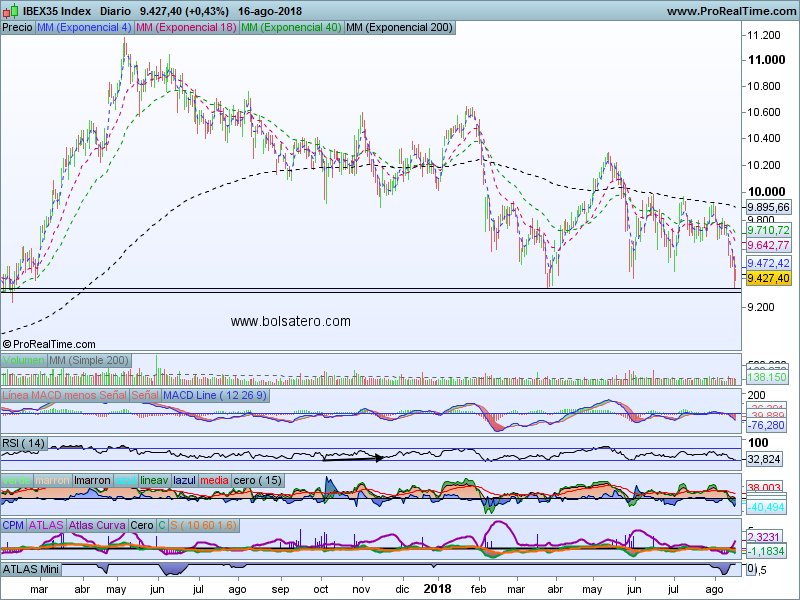Screen dimensions: 800x600
Task: Click the MM (Exponencial 40) legend tag
Action: [x=291, y=27]
